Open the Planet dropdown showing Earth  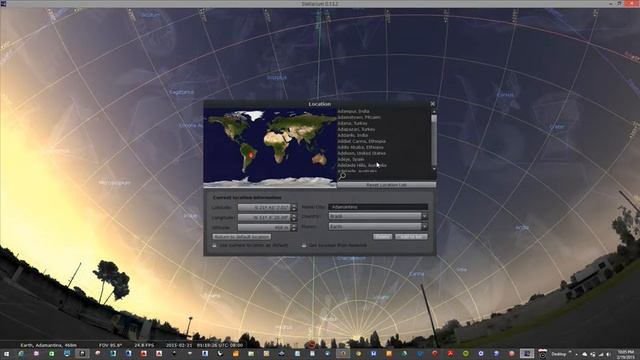coord(378,226)
